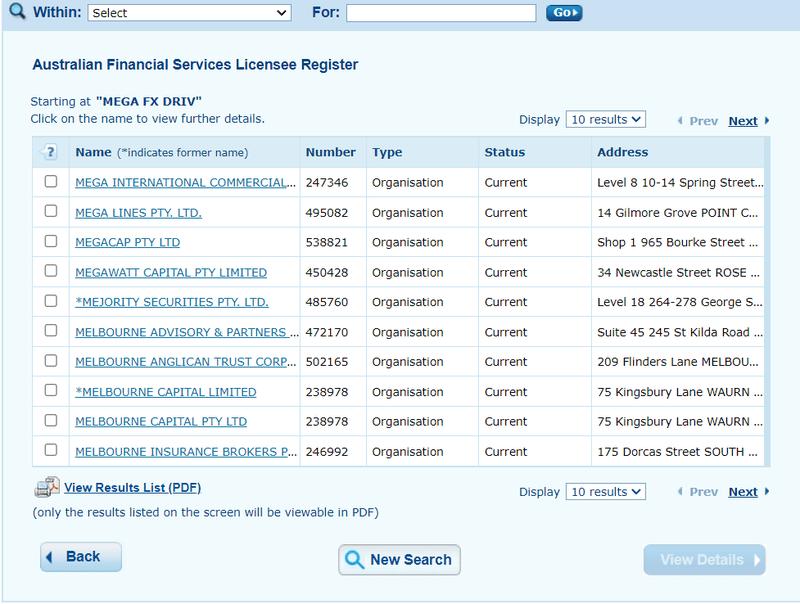Click the Back button
Screen dimensions: 800x604
click(x=81, y=557)
